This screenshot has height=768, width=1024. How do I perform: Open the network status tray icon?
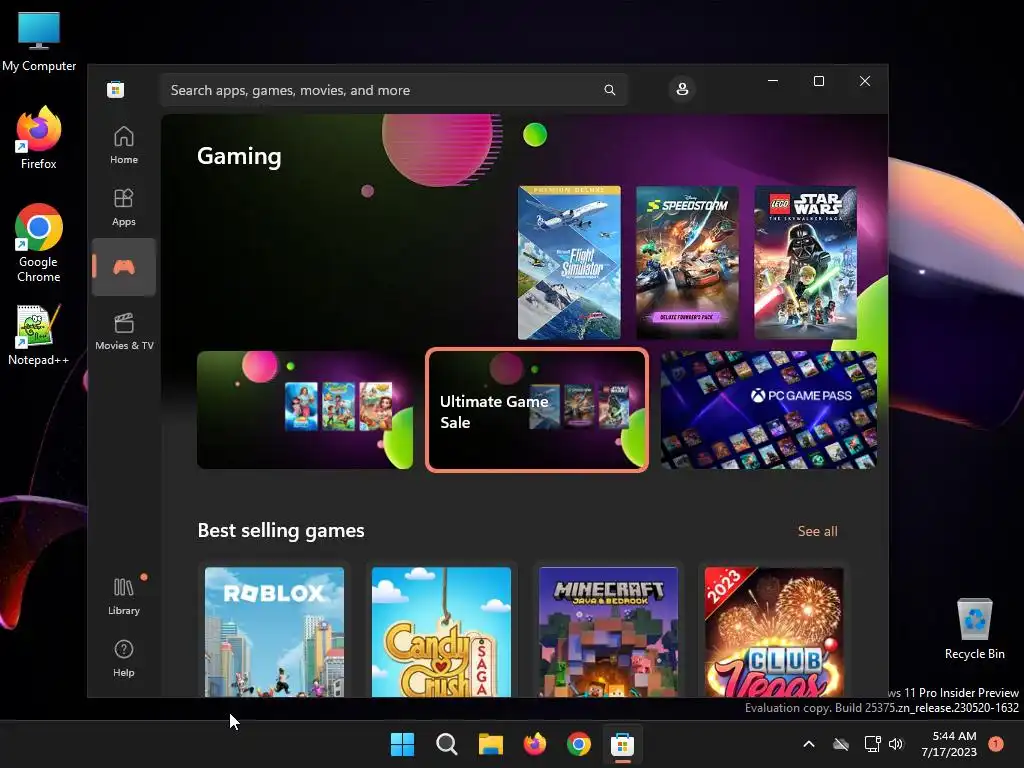point(872,744)
